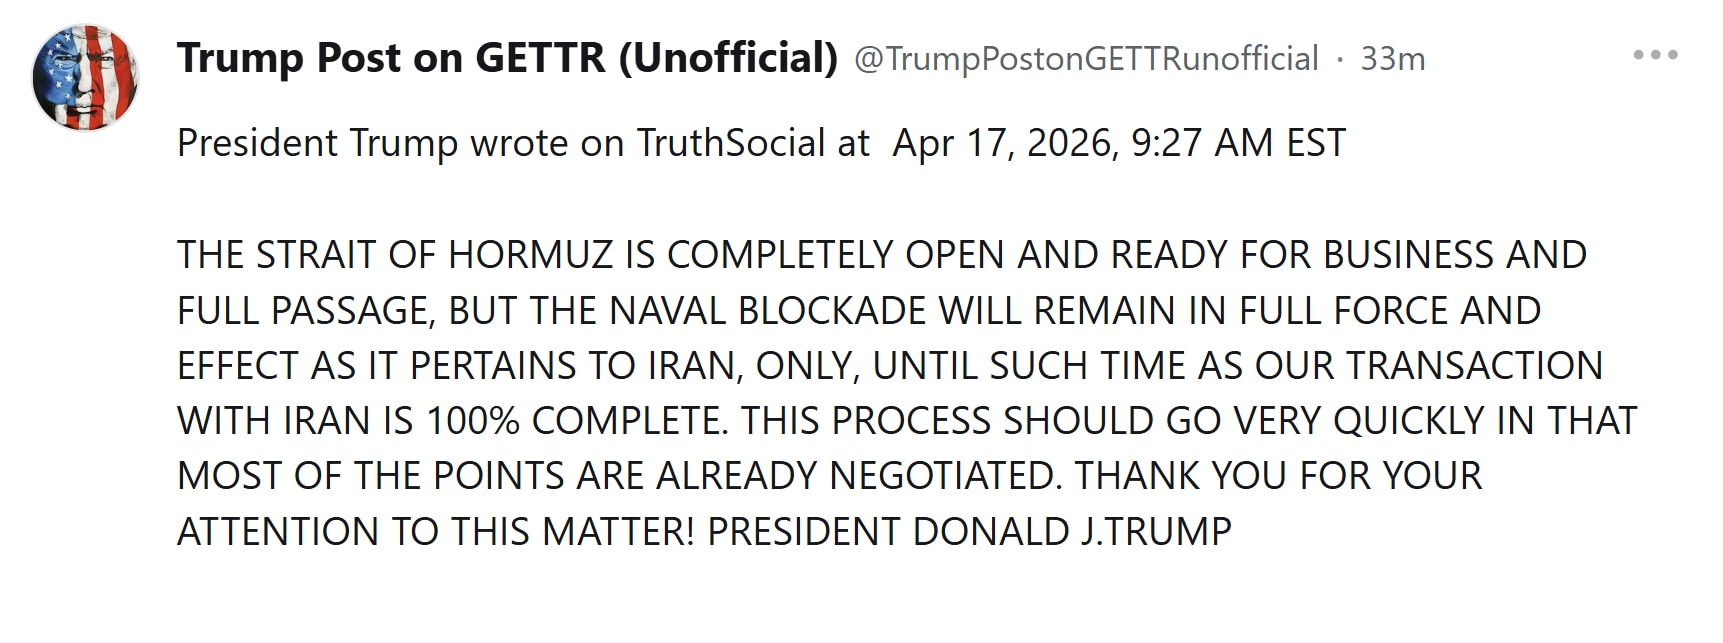The image size is (1723, 643).
Task: Click the line "President Trump wrote on TruthSocial at"
Action: point(522,143)
